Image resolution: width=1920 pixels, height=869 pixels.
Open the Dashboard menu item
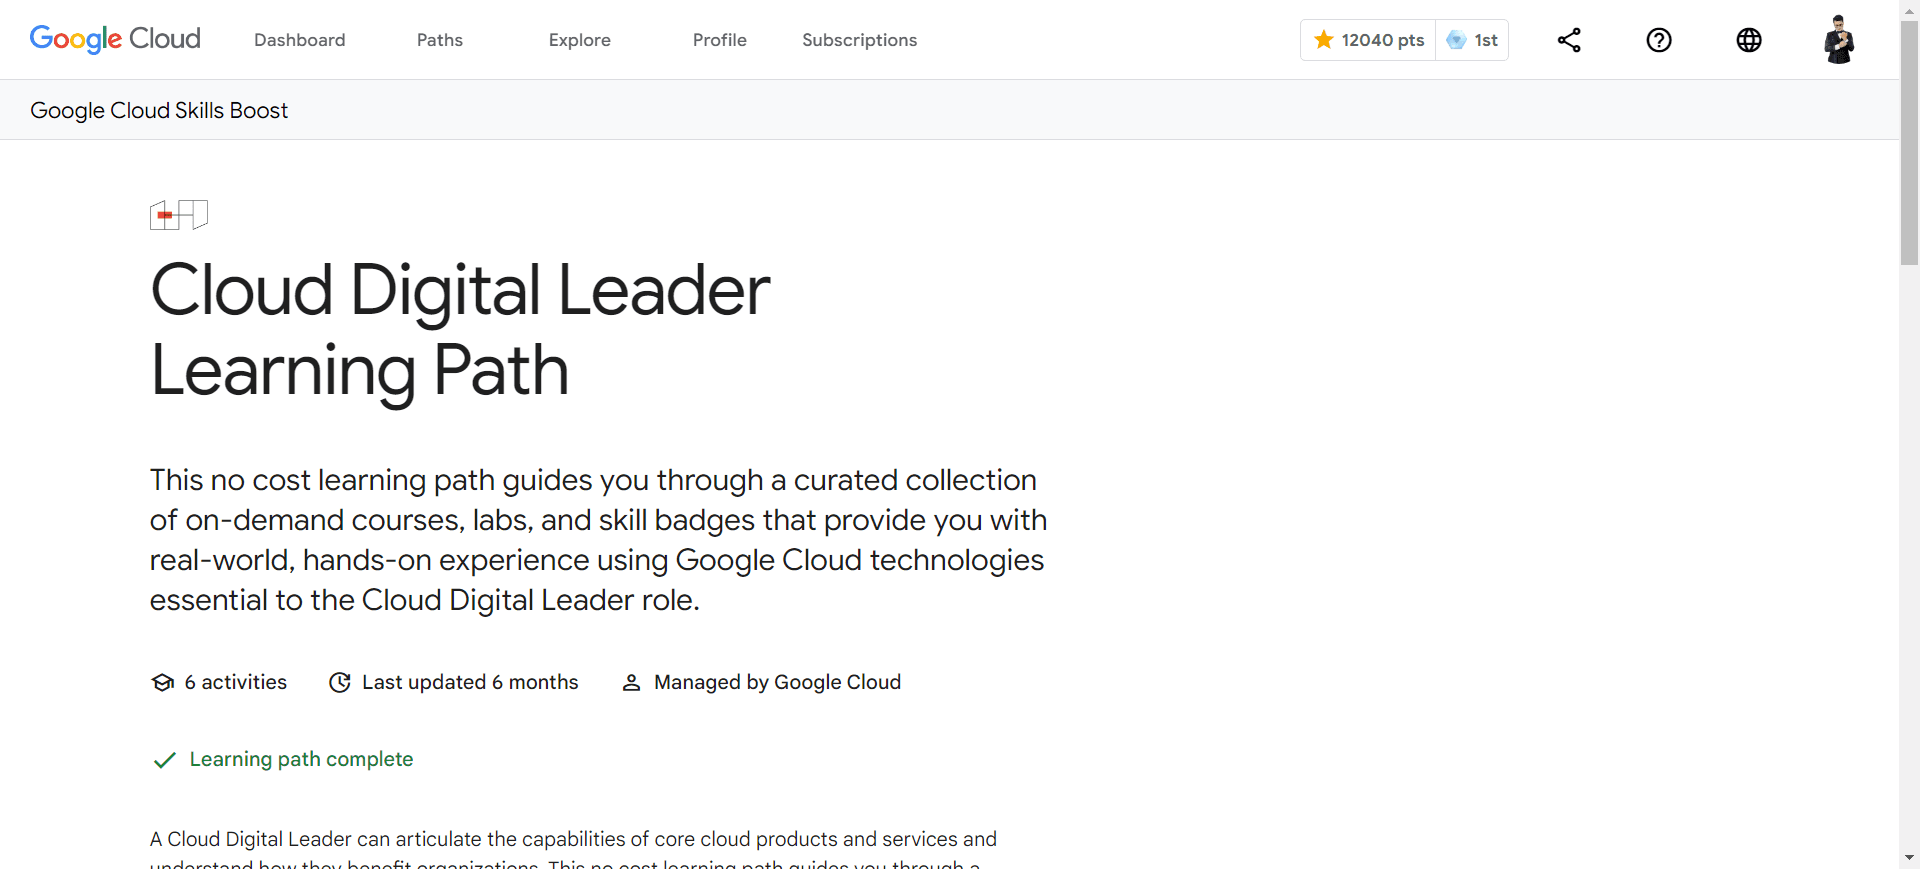(299, 40)
